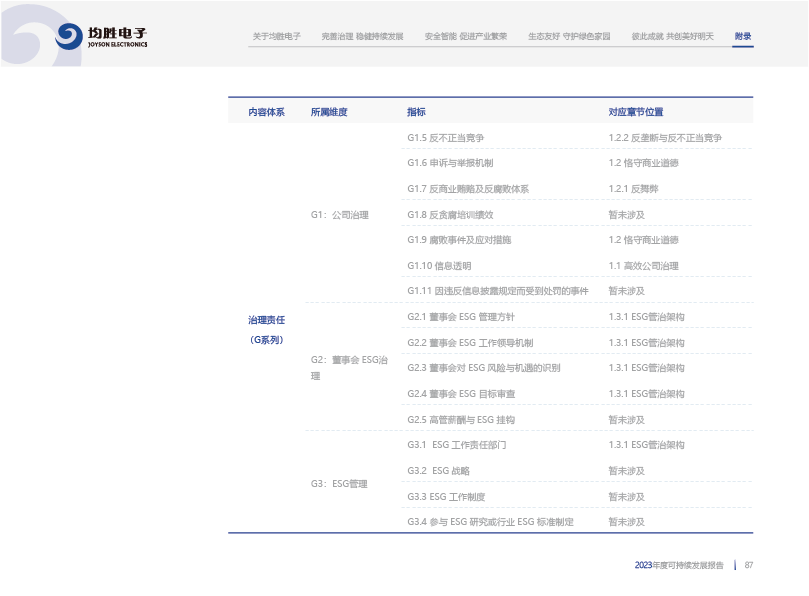Go to 生态友好 守护绿色家园 tab
809x596 pixels.
tap(569, 36)
